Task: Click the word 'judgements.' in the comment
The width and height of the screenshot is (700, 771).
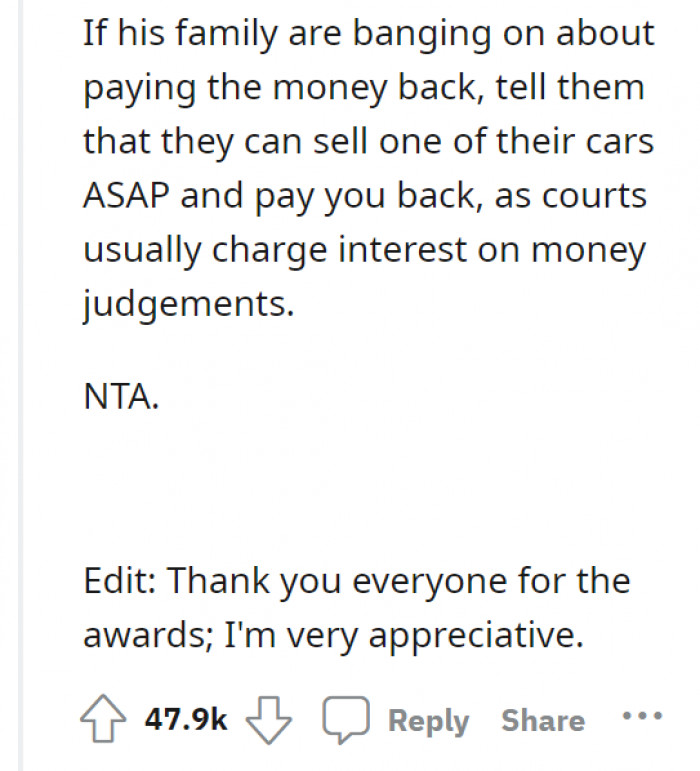Action: [188, 303]
